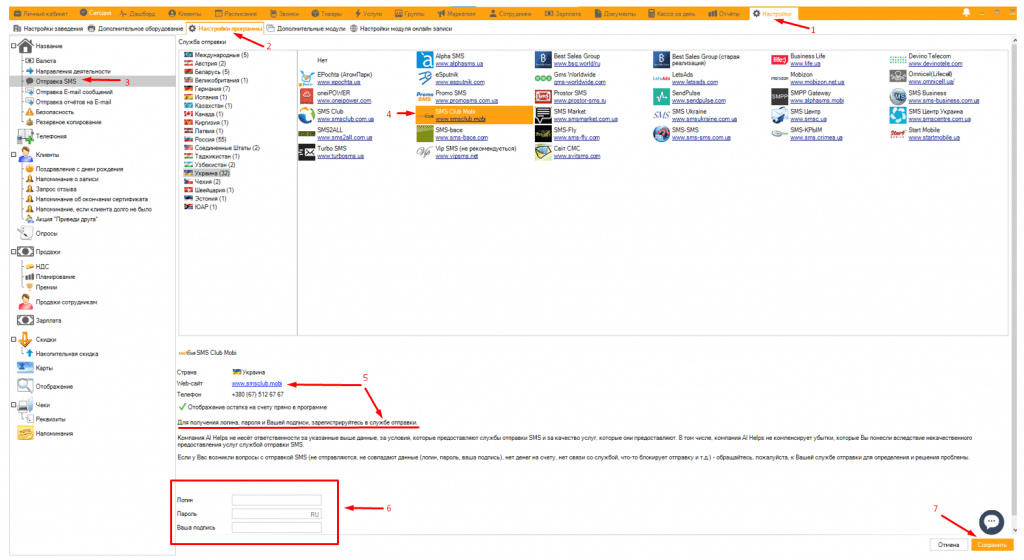The image size is (1024, 560).
Task: Click the oneiPOWER provider icon
Action: tap(306, 97)
